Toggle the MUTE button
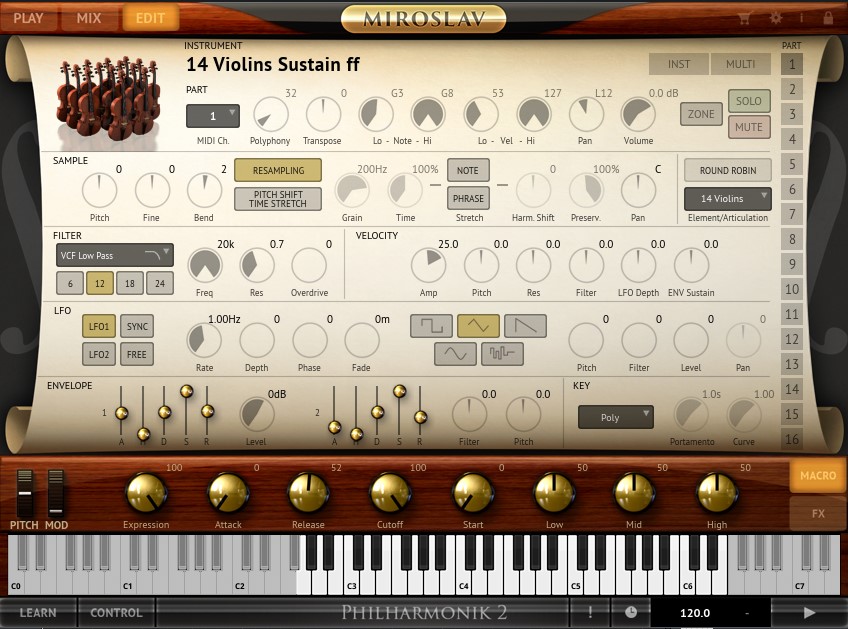The image size is (848, 629). pos(748,127)
